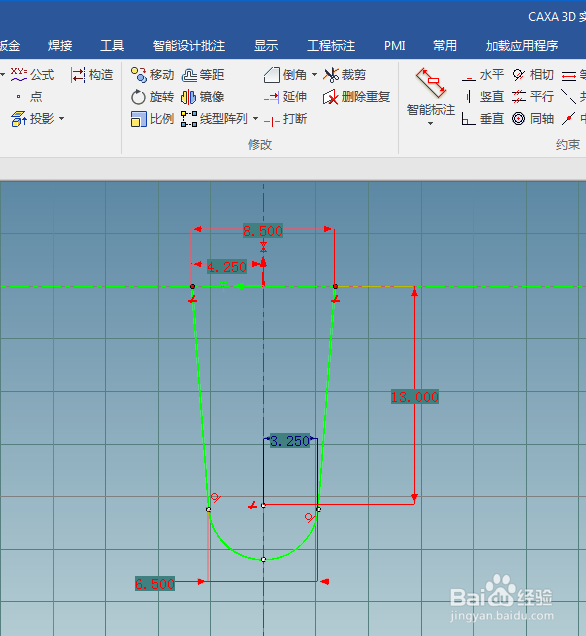Click the left tangent constraint symbol
The image size is (586, 636).
click(x=215, y=497)
